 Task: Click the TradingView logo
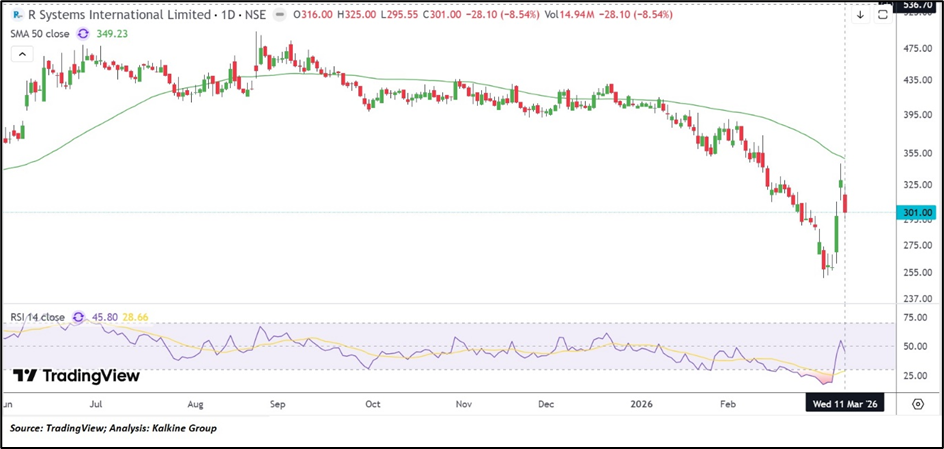(77, 376)
